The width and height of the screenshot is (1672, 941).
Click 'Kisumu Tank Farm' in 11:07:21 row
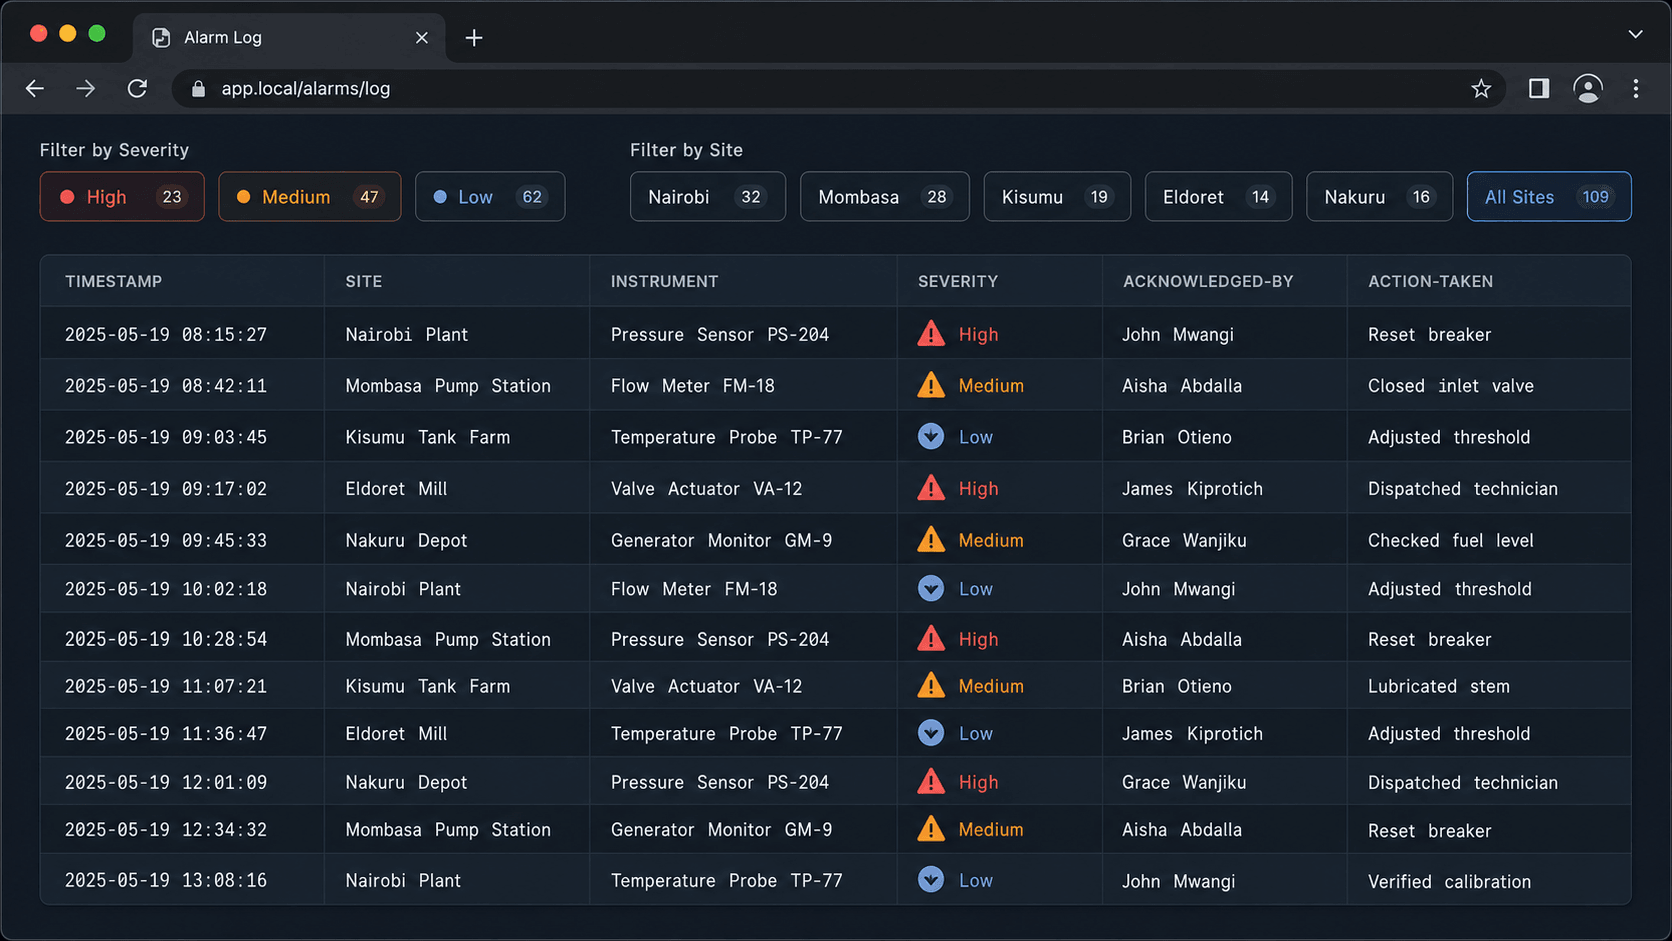427,687
